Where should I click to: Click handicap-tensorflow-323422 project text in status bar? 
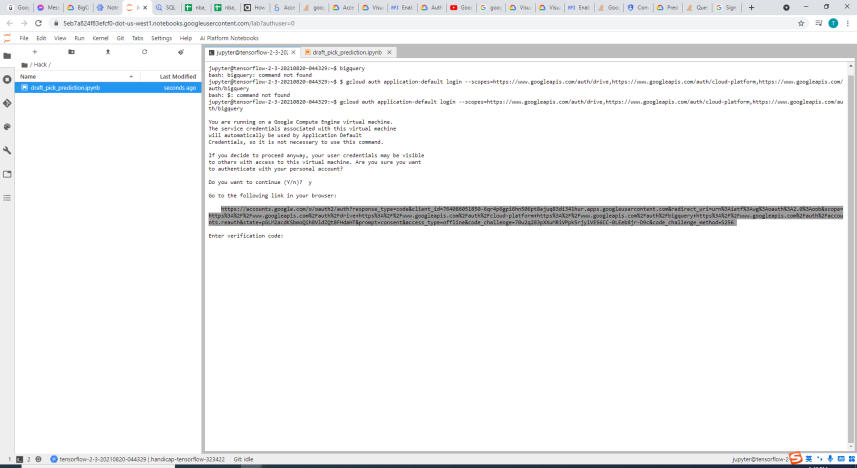coord(187,459)
